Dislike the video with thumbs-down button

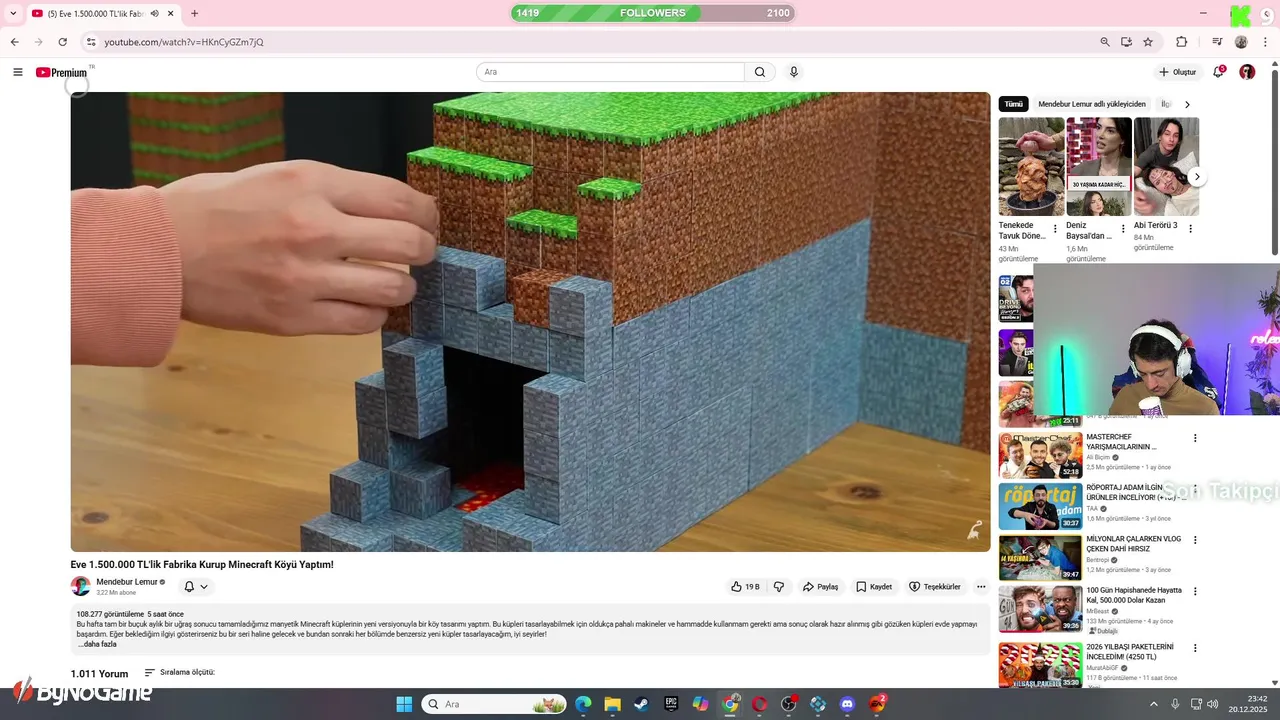click(779, 587)
